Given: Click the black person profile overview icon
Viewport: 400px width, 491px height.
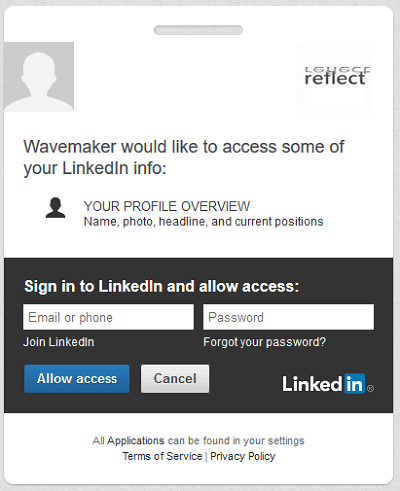Looking at the screenshot, I should tap(55, 208).
